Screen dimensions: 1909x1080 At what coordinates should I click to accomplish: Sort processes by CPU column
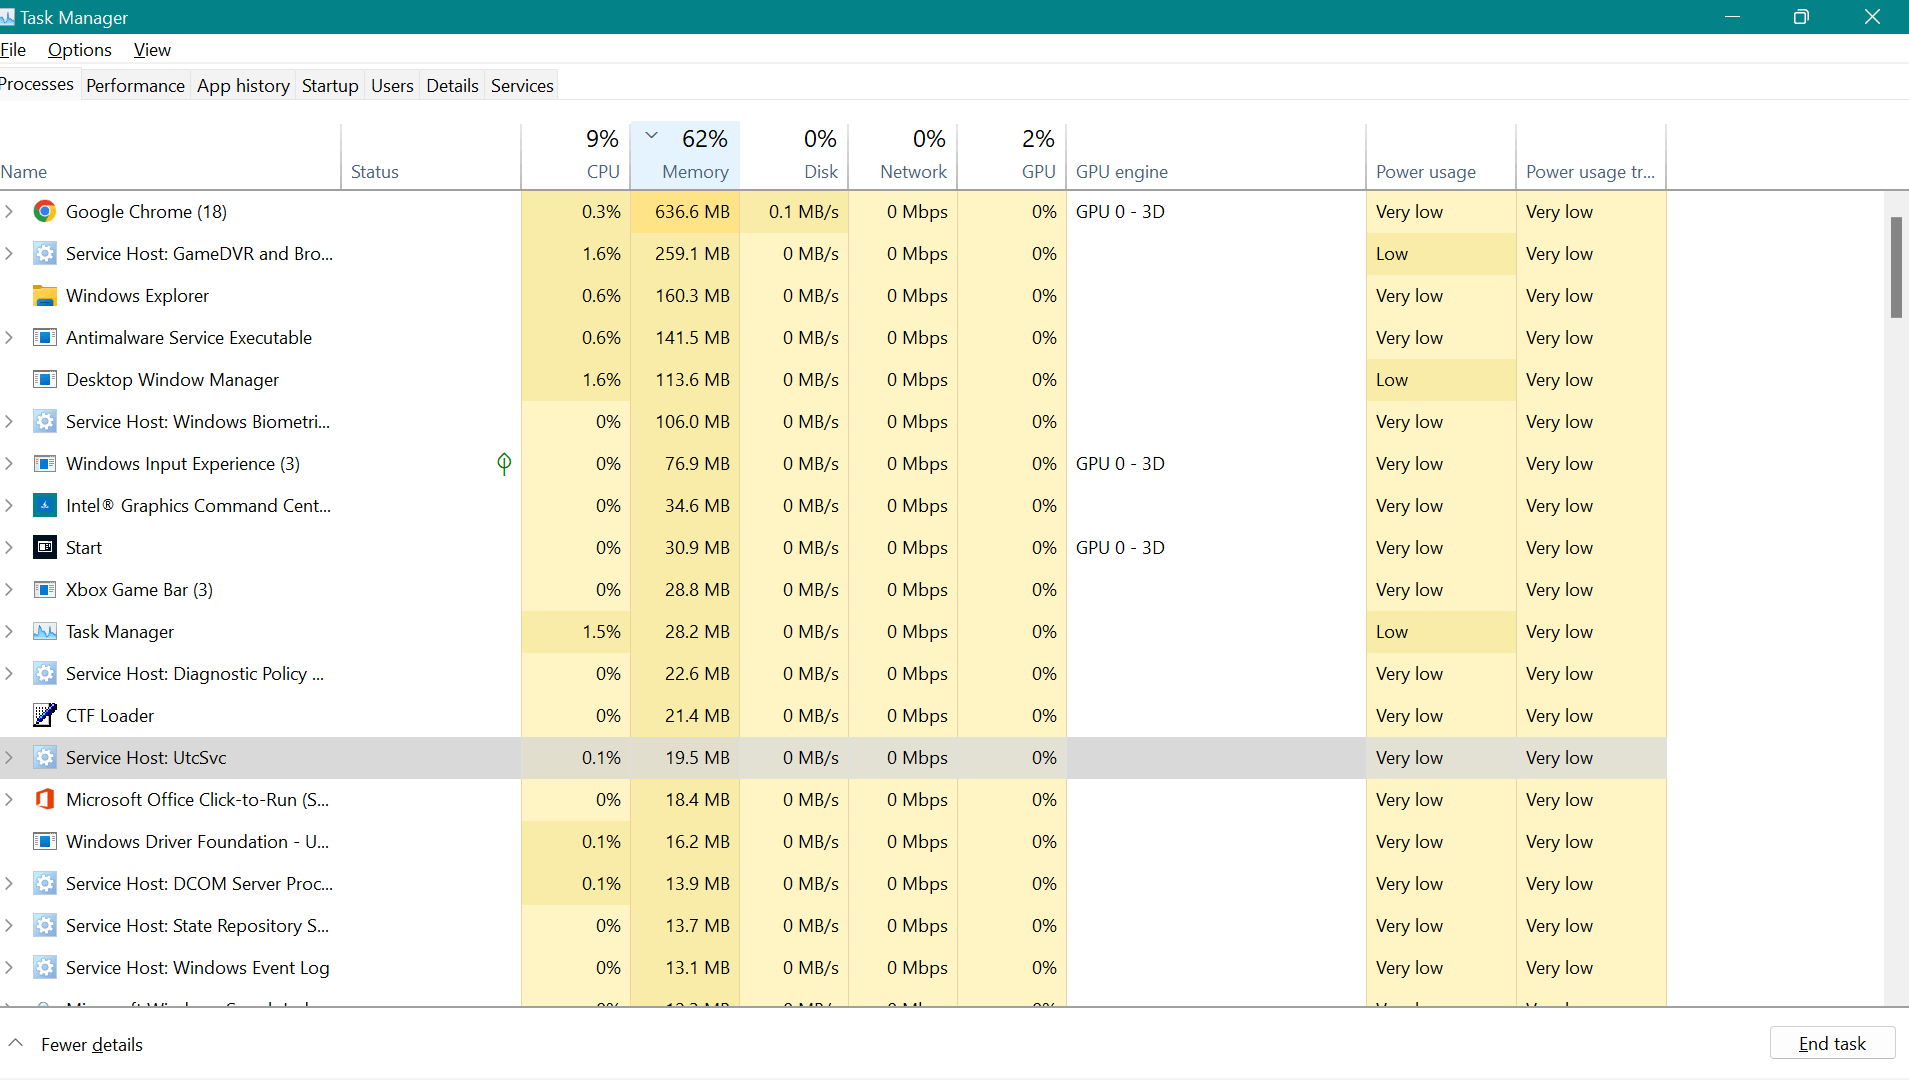pyautogui.click(x=576, y=156)
